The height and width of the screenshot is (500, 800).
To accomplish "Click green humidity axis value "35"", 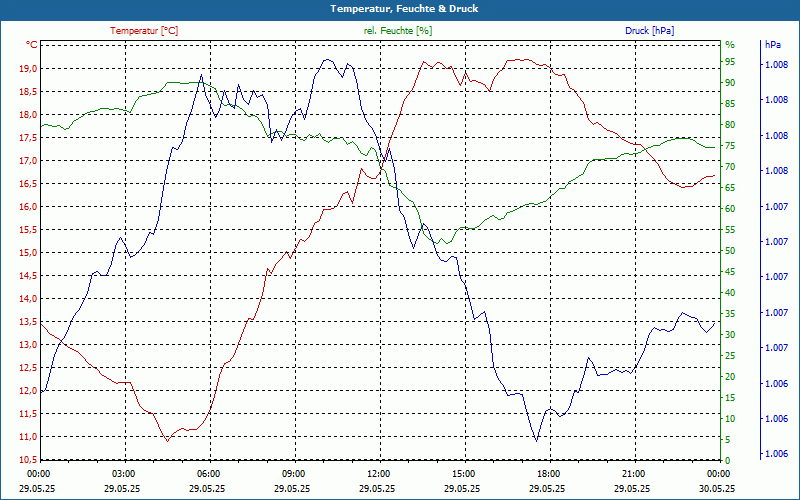I will [730, 313].
